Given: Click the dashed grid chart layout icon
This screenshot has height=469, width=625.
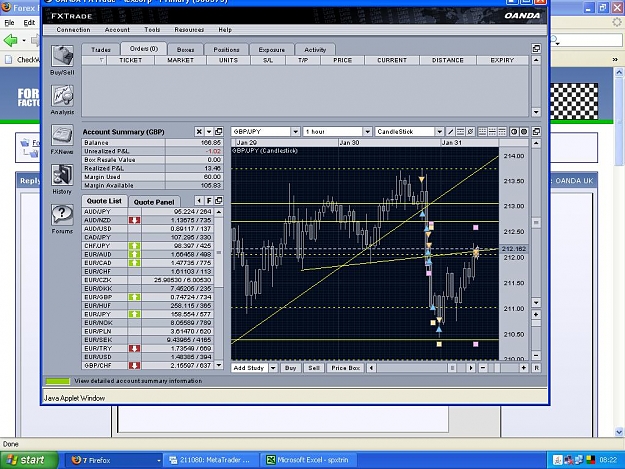Looking at the screenshot, I should (492, 131).
